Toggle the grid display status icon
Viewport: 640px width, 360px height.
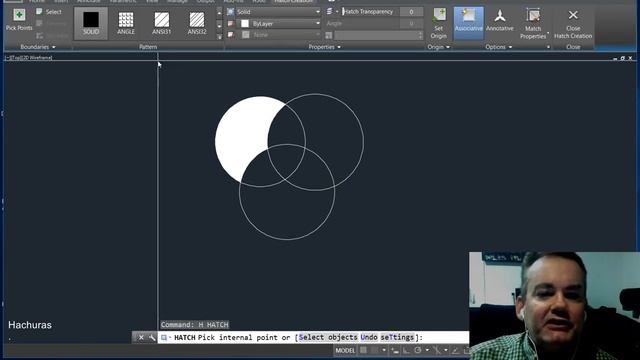(363, 350)
